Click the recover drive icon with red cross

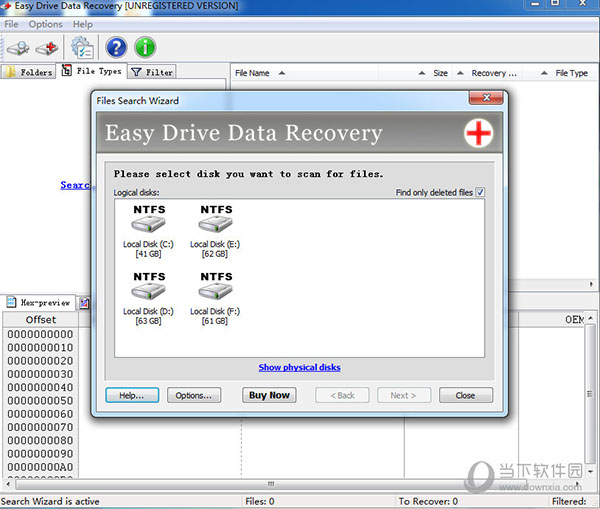point(47,47)
